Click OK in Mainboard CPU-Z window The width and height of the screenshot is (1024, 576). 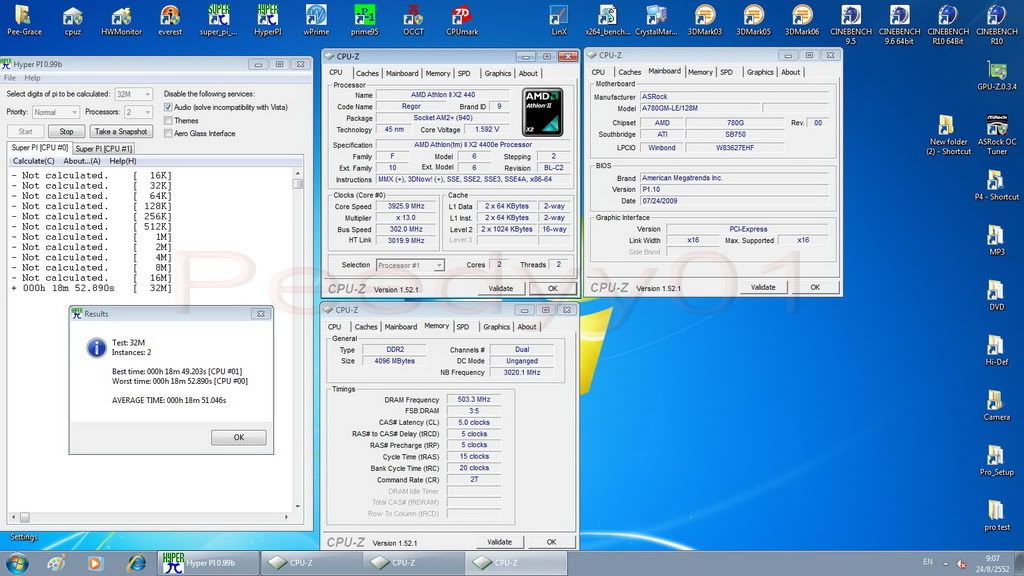tap(815, 287)
